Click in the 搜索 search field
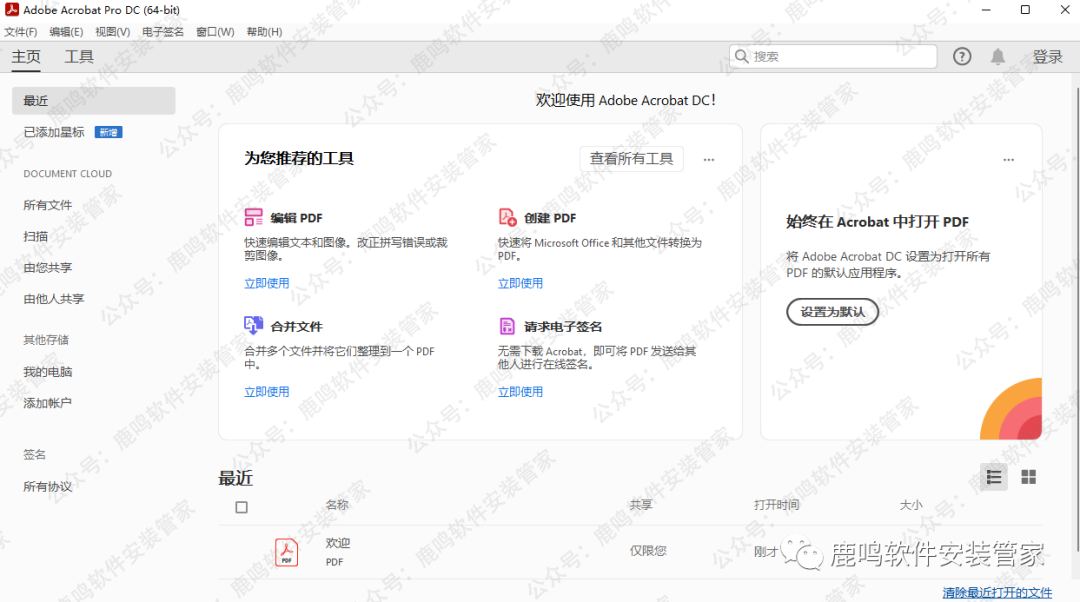The height and width of the screenshot is (602, 1080). click(840, 57)
